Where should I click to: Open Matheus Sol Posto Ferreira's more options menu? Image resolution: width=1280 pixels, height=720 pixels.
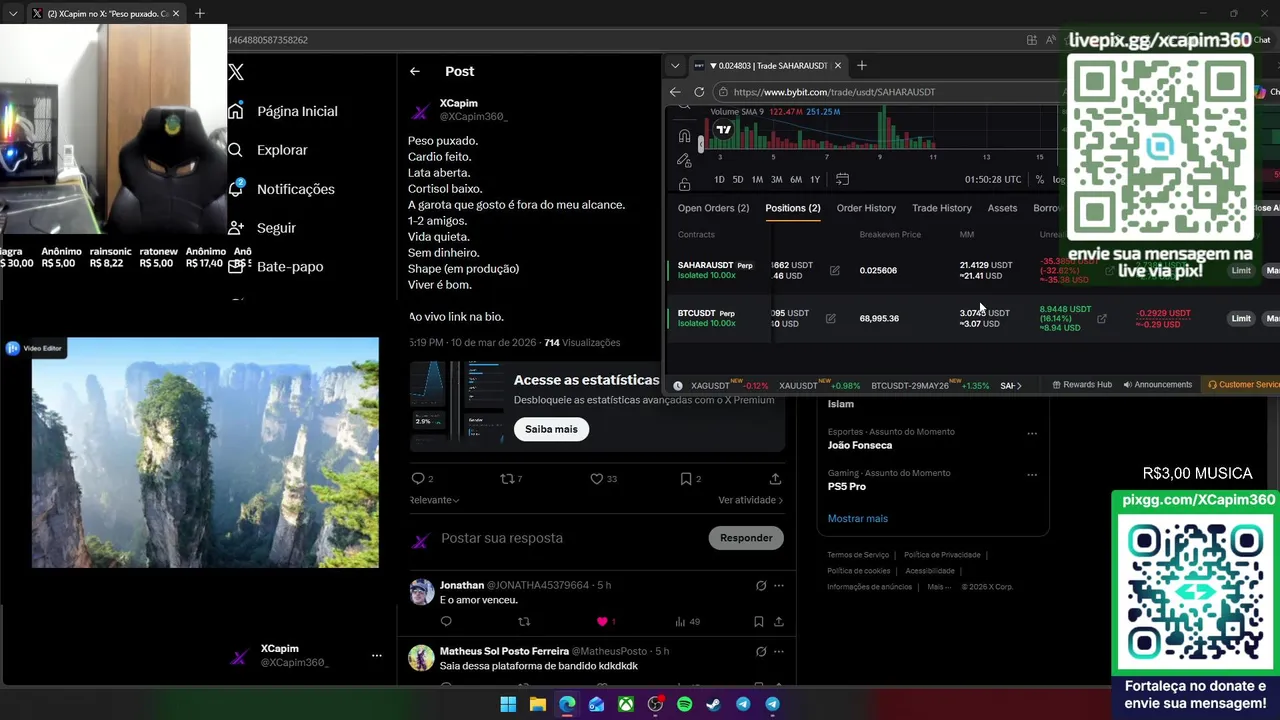[779, 651]
